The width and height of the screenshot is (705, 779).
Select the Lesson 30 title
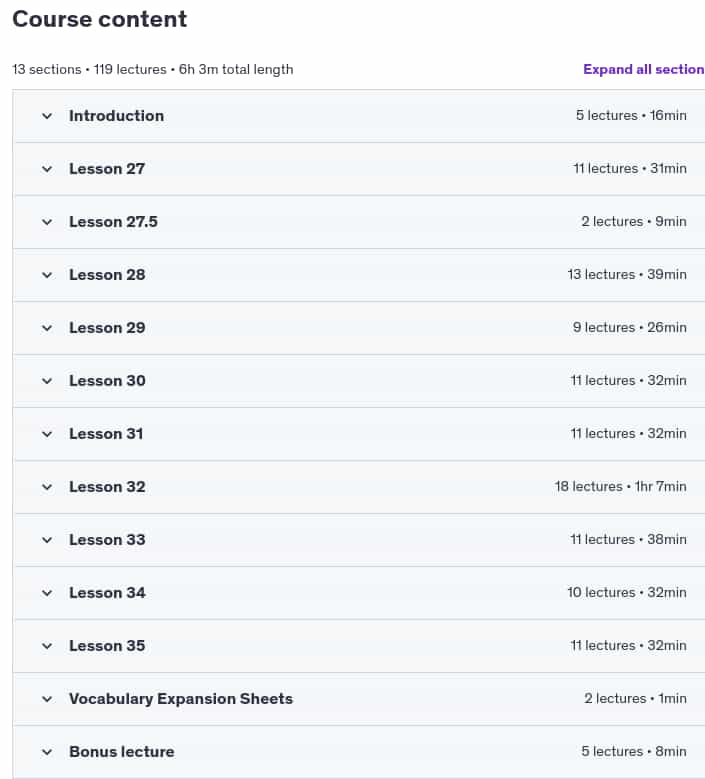[x=107, y=381]
